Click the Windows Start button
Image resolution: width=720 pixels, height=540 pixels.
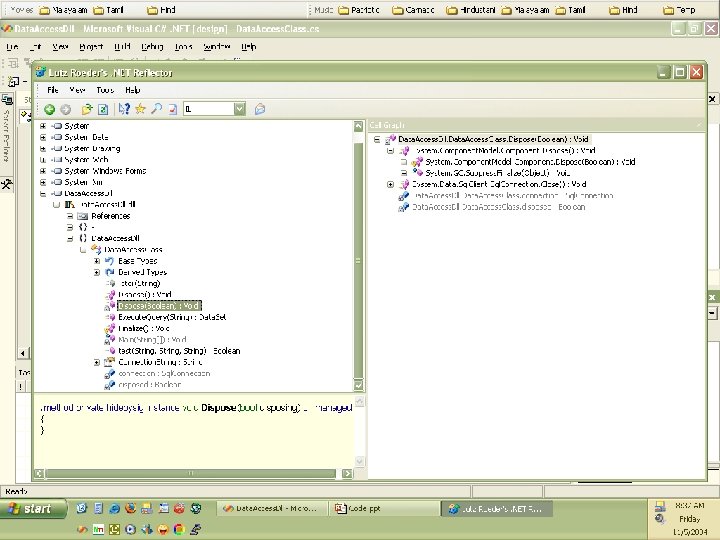[30, 509]
